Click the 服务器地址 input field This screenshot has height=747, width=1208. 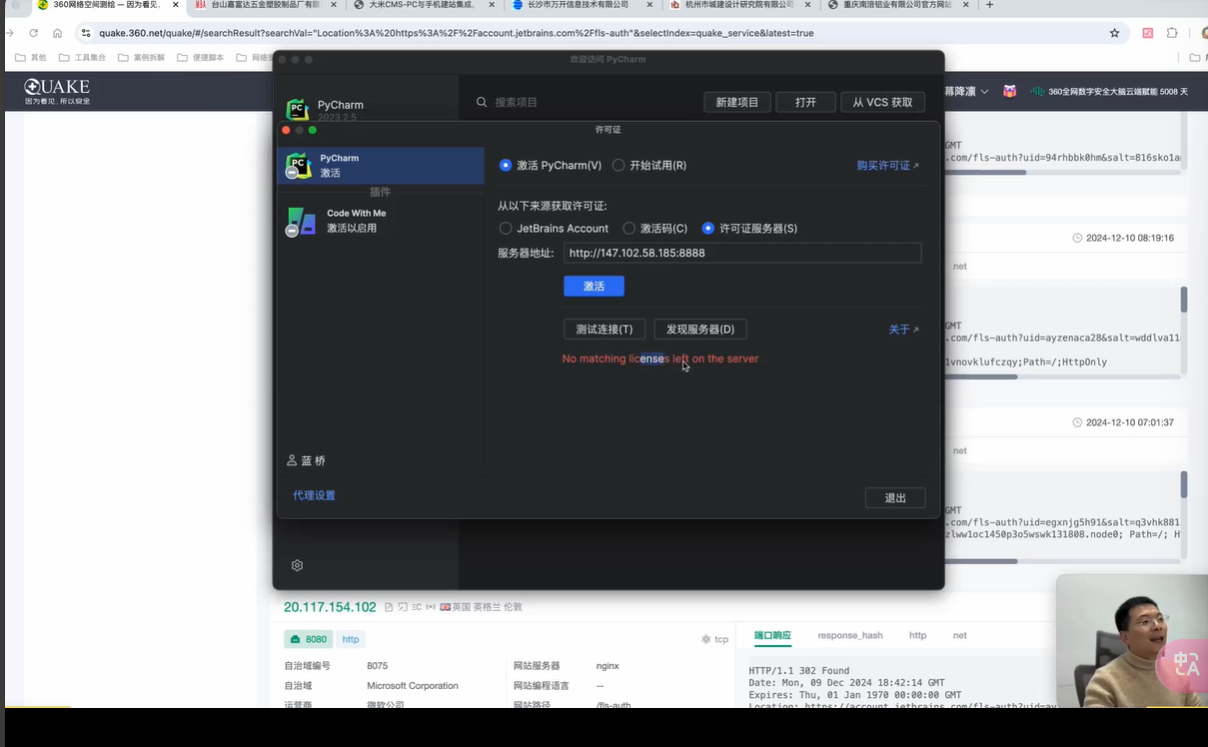741,254
